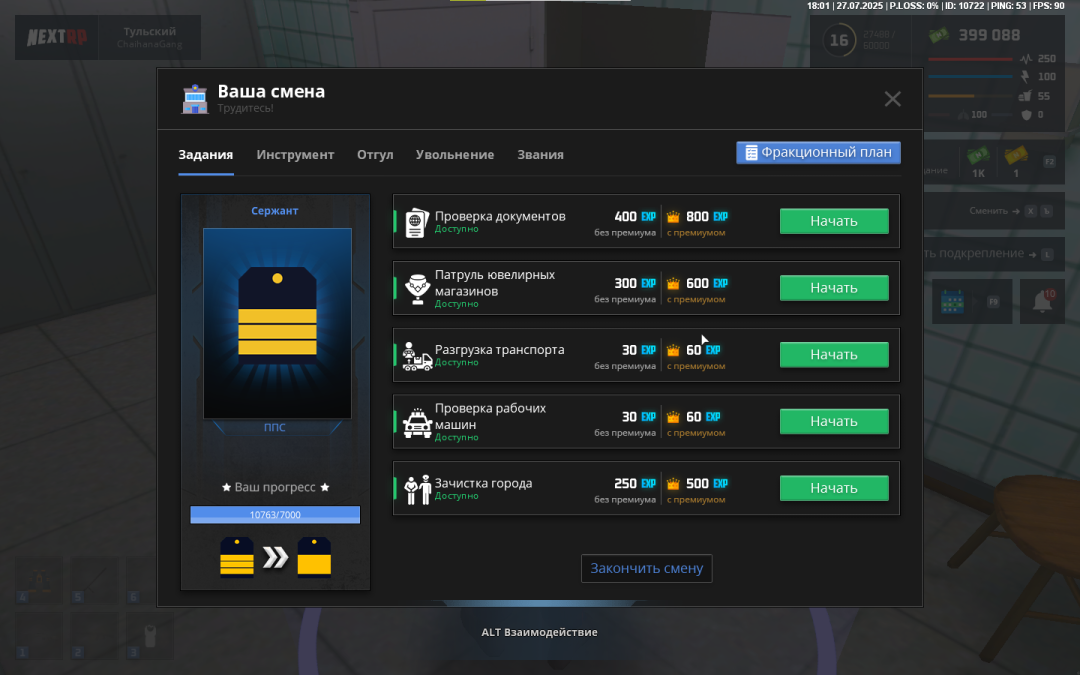Click inventory slot 3 with item

[x=149, y=634]
